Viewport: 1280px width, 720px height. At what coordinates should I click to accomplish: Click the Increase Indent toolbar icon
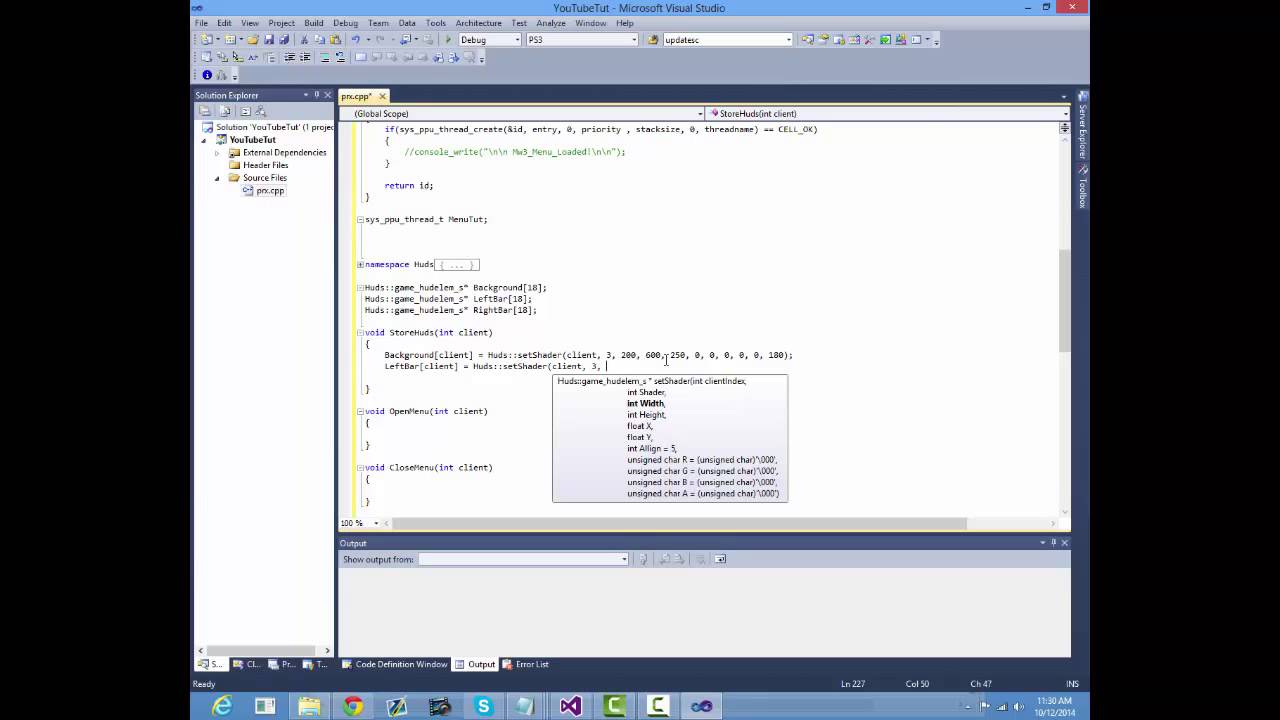pos(303,58)
